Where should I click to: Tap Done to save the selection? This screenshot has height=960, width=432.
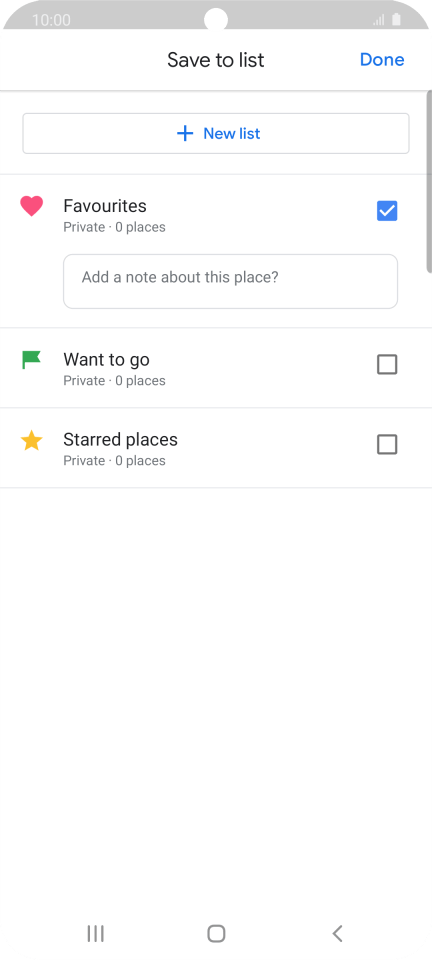[382, 59]
